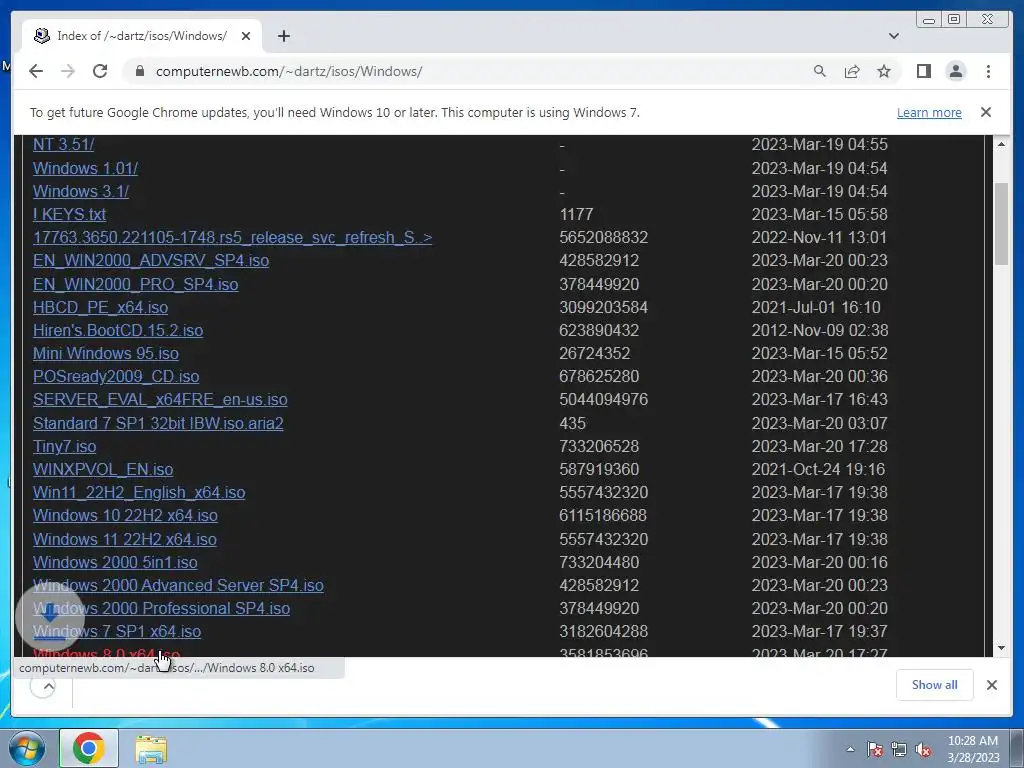
Task: Close the downloads shelf
Action: (991, 685)
